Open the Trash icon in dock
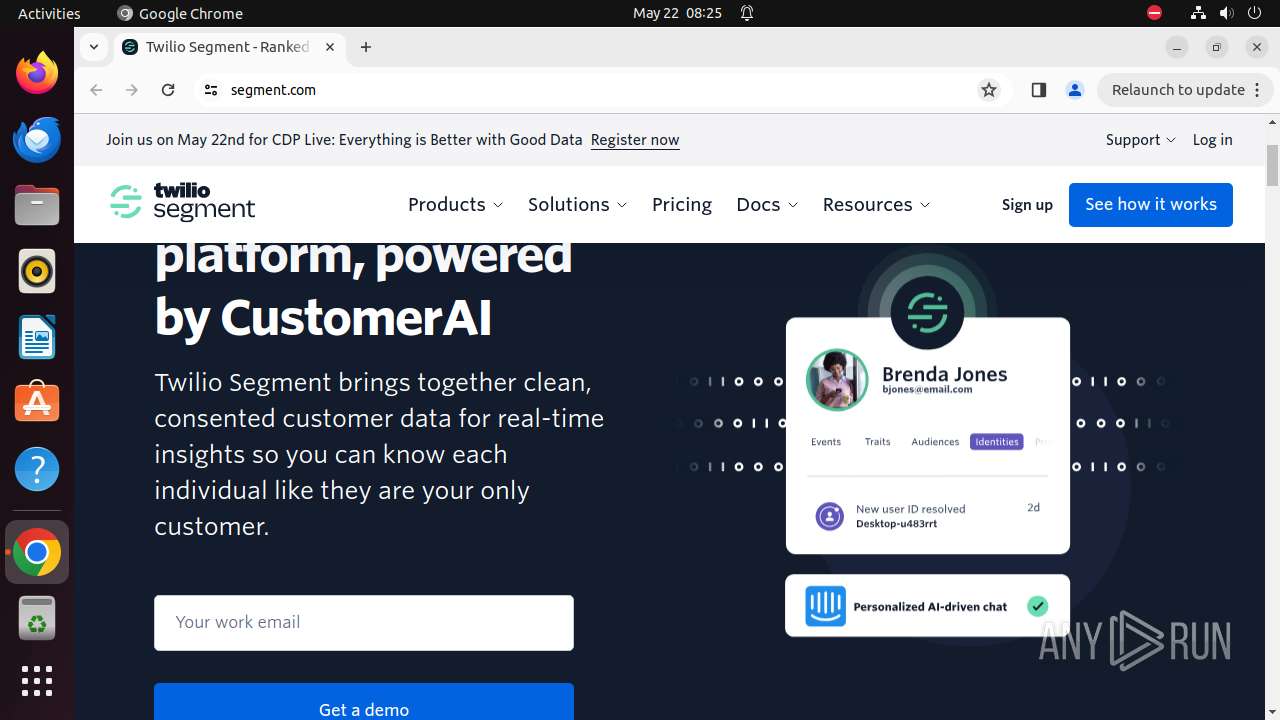 [37, 618]
